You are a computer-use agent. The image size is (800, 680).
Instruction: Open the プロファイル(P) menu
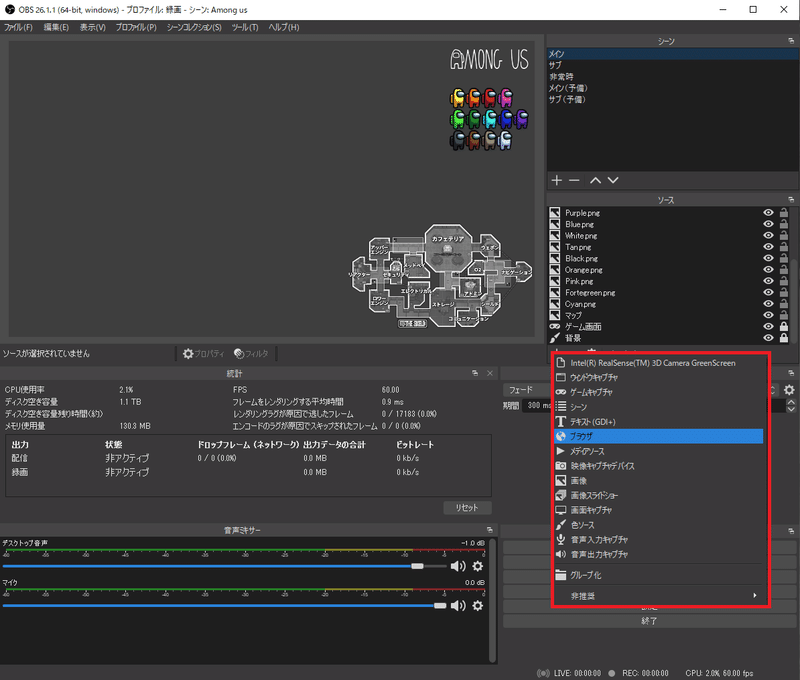[x=136, y=27]
